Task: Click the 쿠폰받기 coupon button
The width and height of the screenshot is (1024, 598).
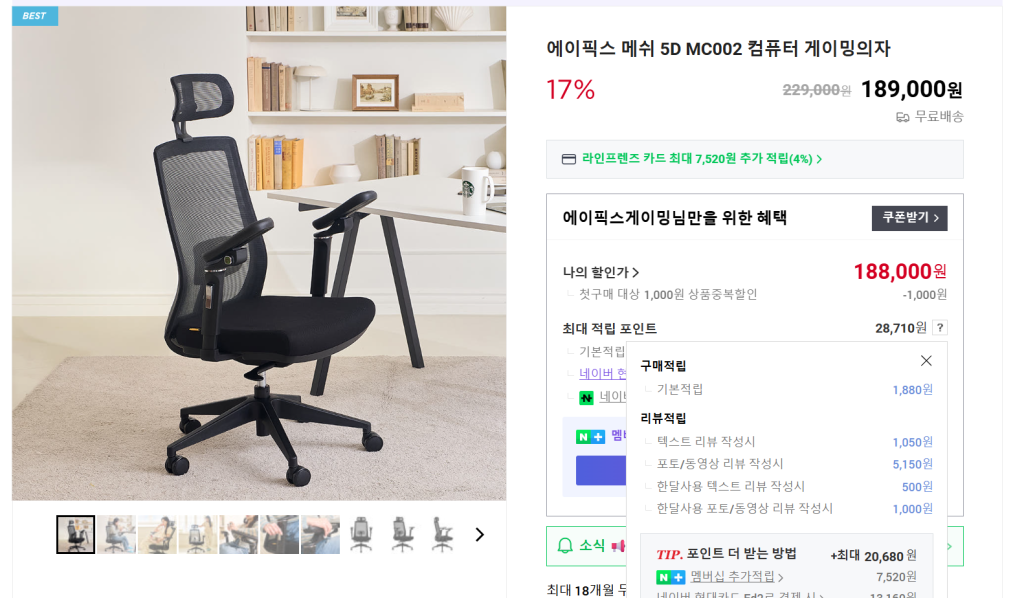Action: pos(909,218)
